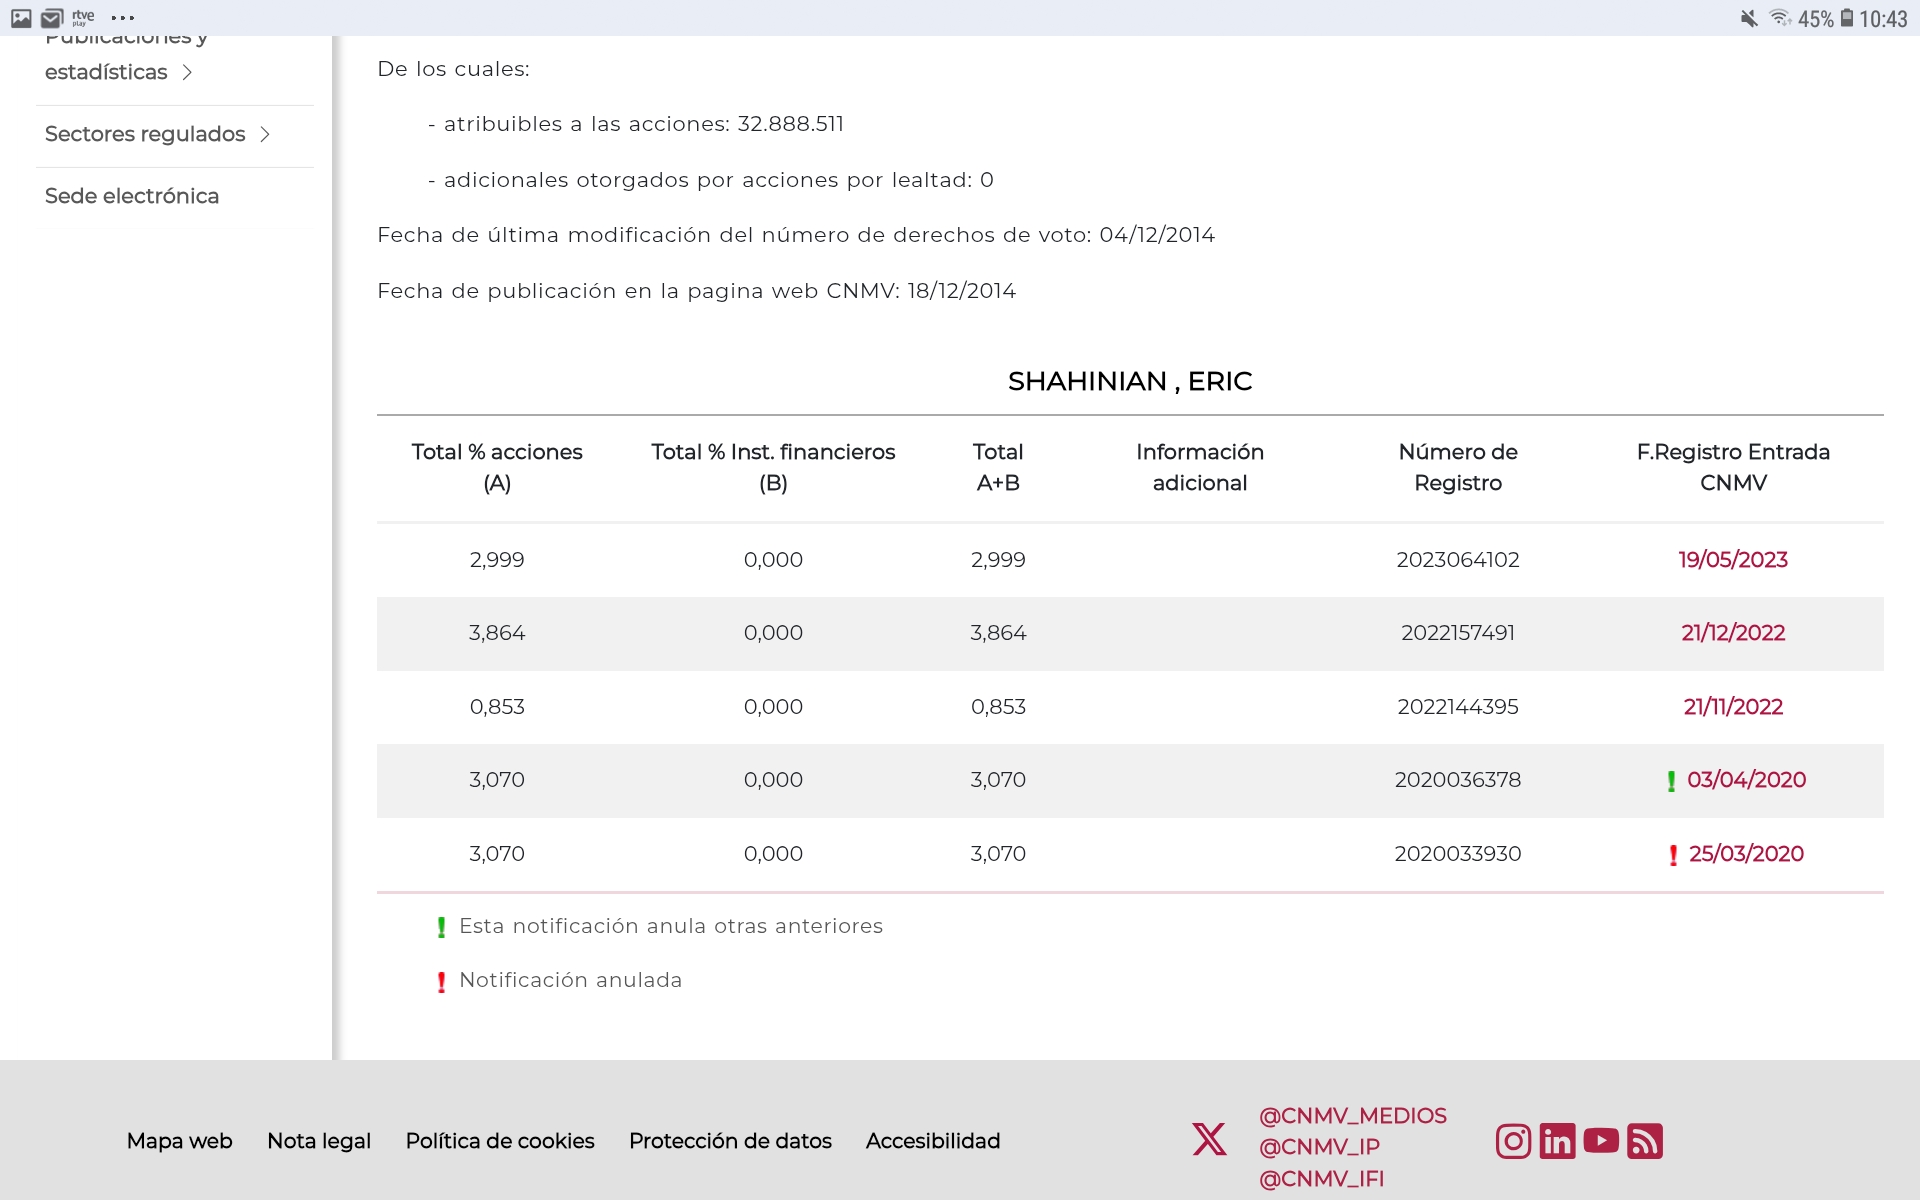Open the Nota legal footer link
The image size is (1920, 1200).
click(319, 1141)
